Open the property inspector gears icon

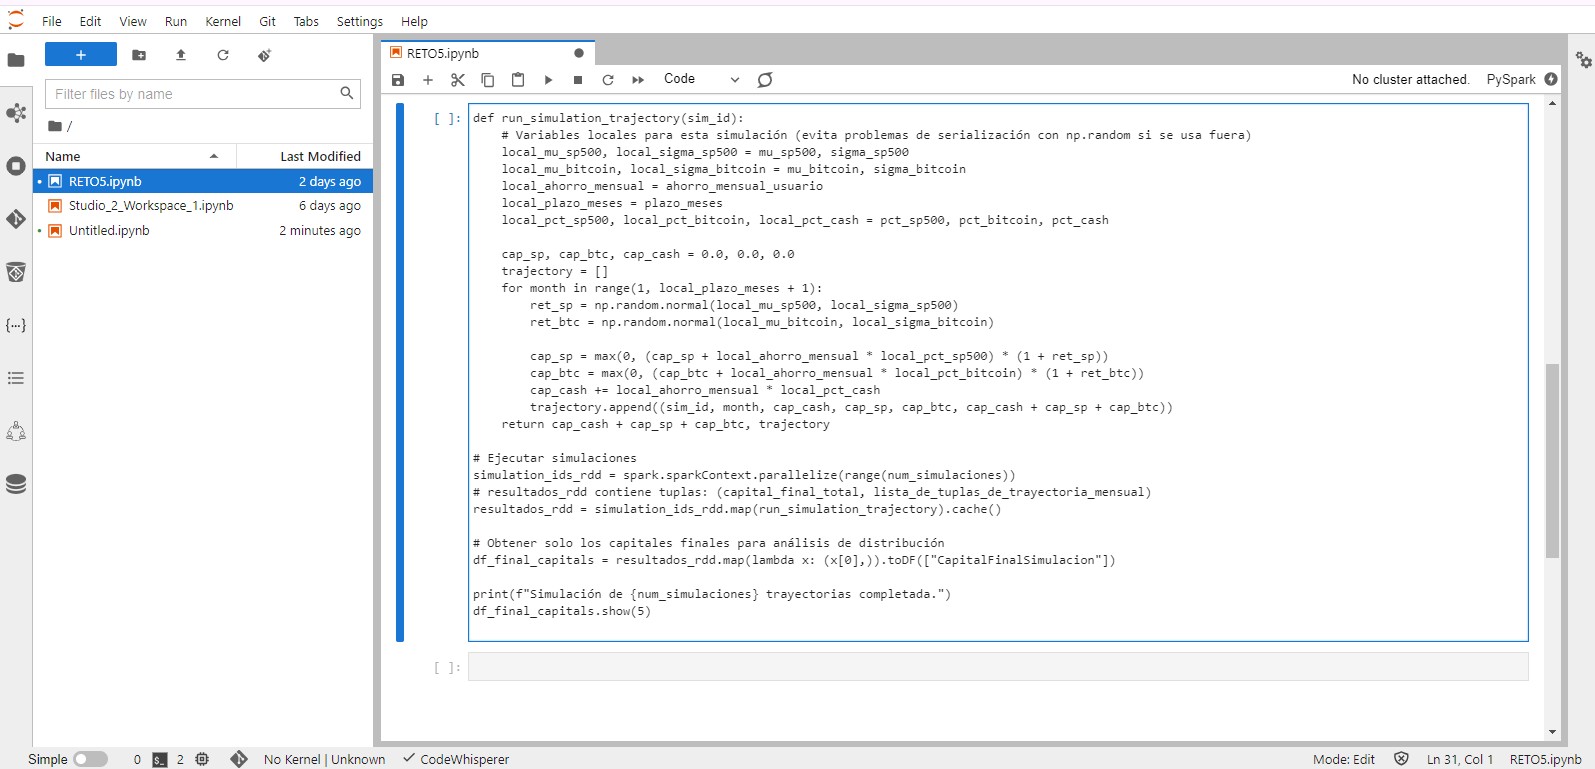(x=1584, y=60)
